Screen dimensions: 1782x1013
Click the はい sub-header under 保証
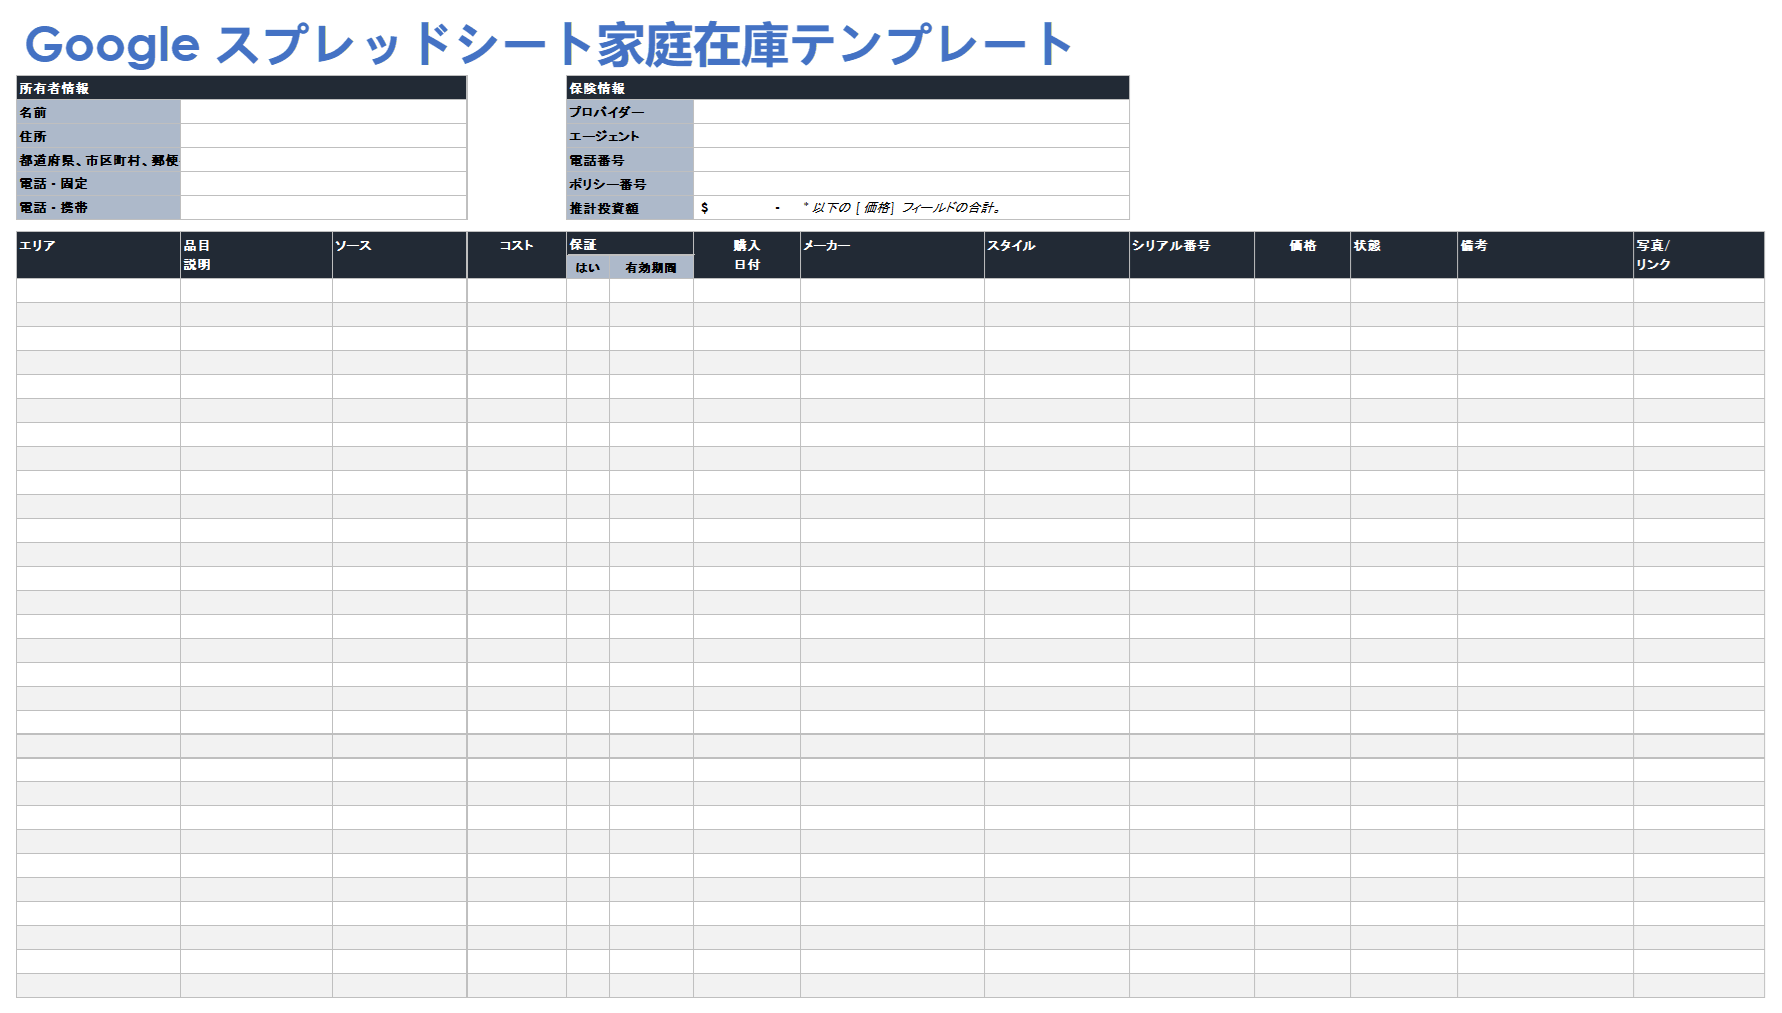tap(588, 267)
